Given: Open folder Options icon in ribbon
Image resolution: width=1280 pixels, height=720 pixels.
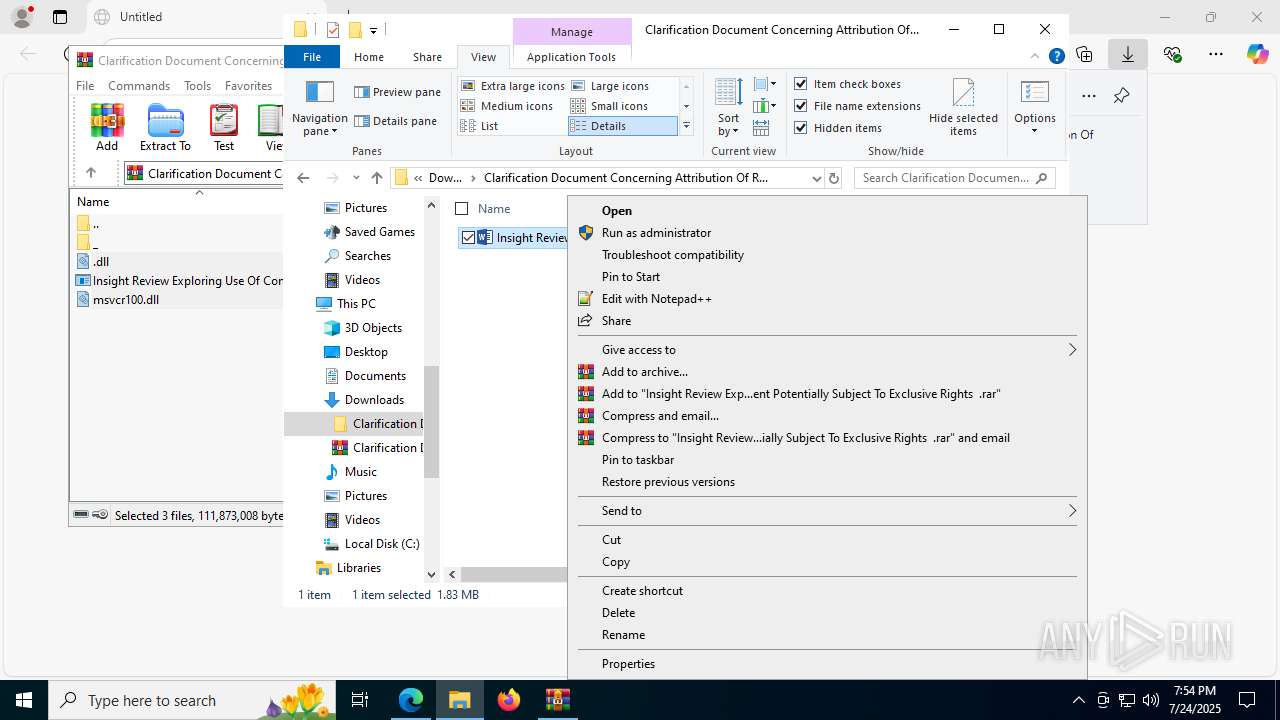Looking at the screenshot, I should 1034,108.
